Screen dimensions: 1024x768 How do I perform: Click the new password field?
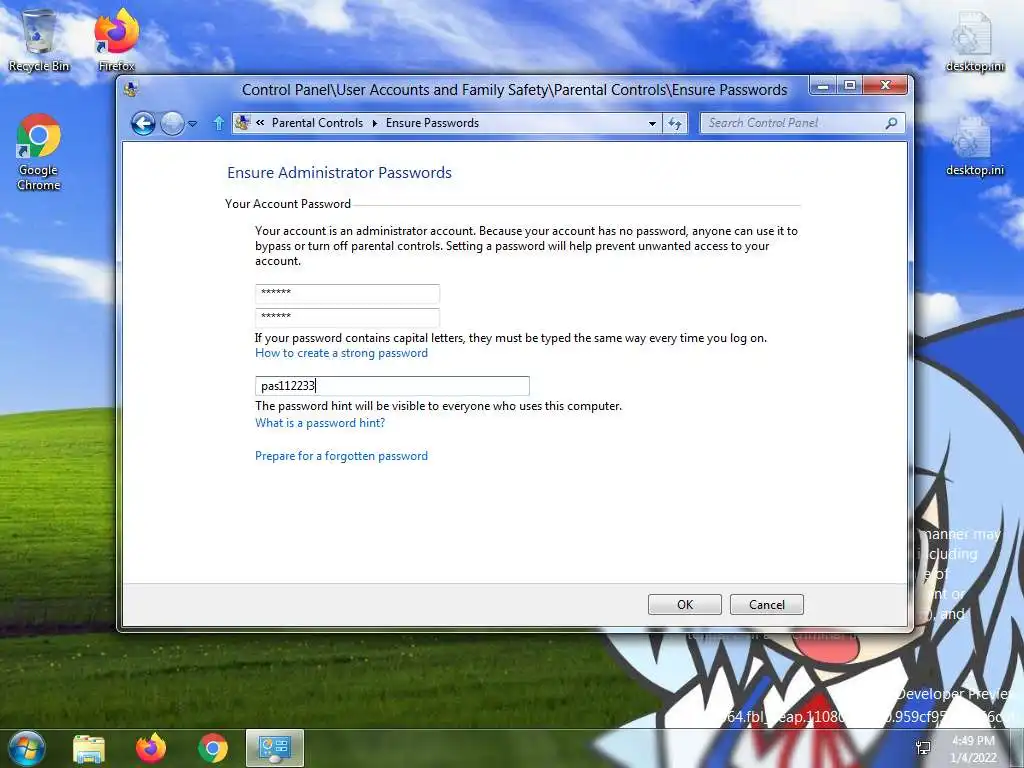[347, 293]
